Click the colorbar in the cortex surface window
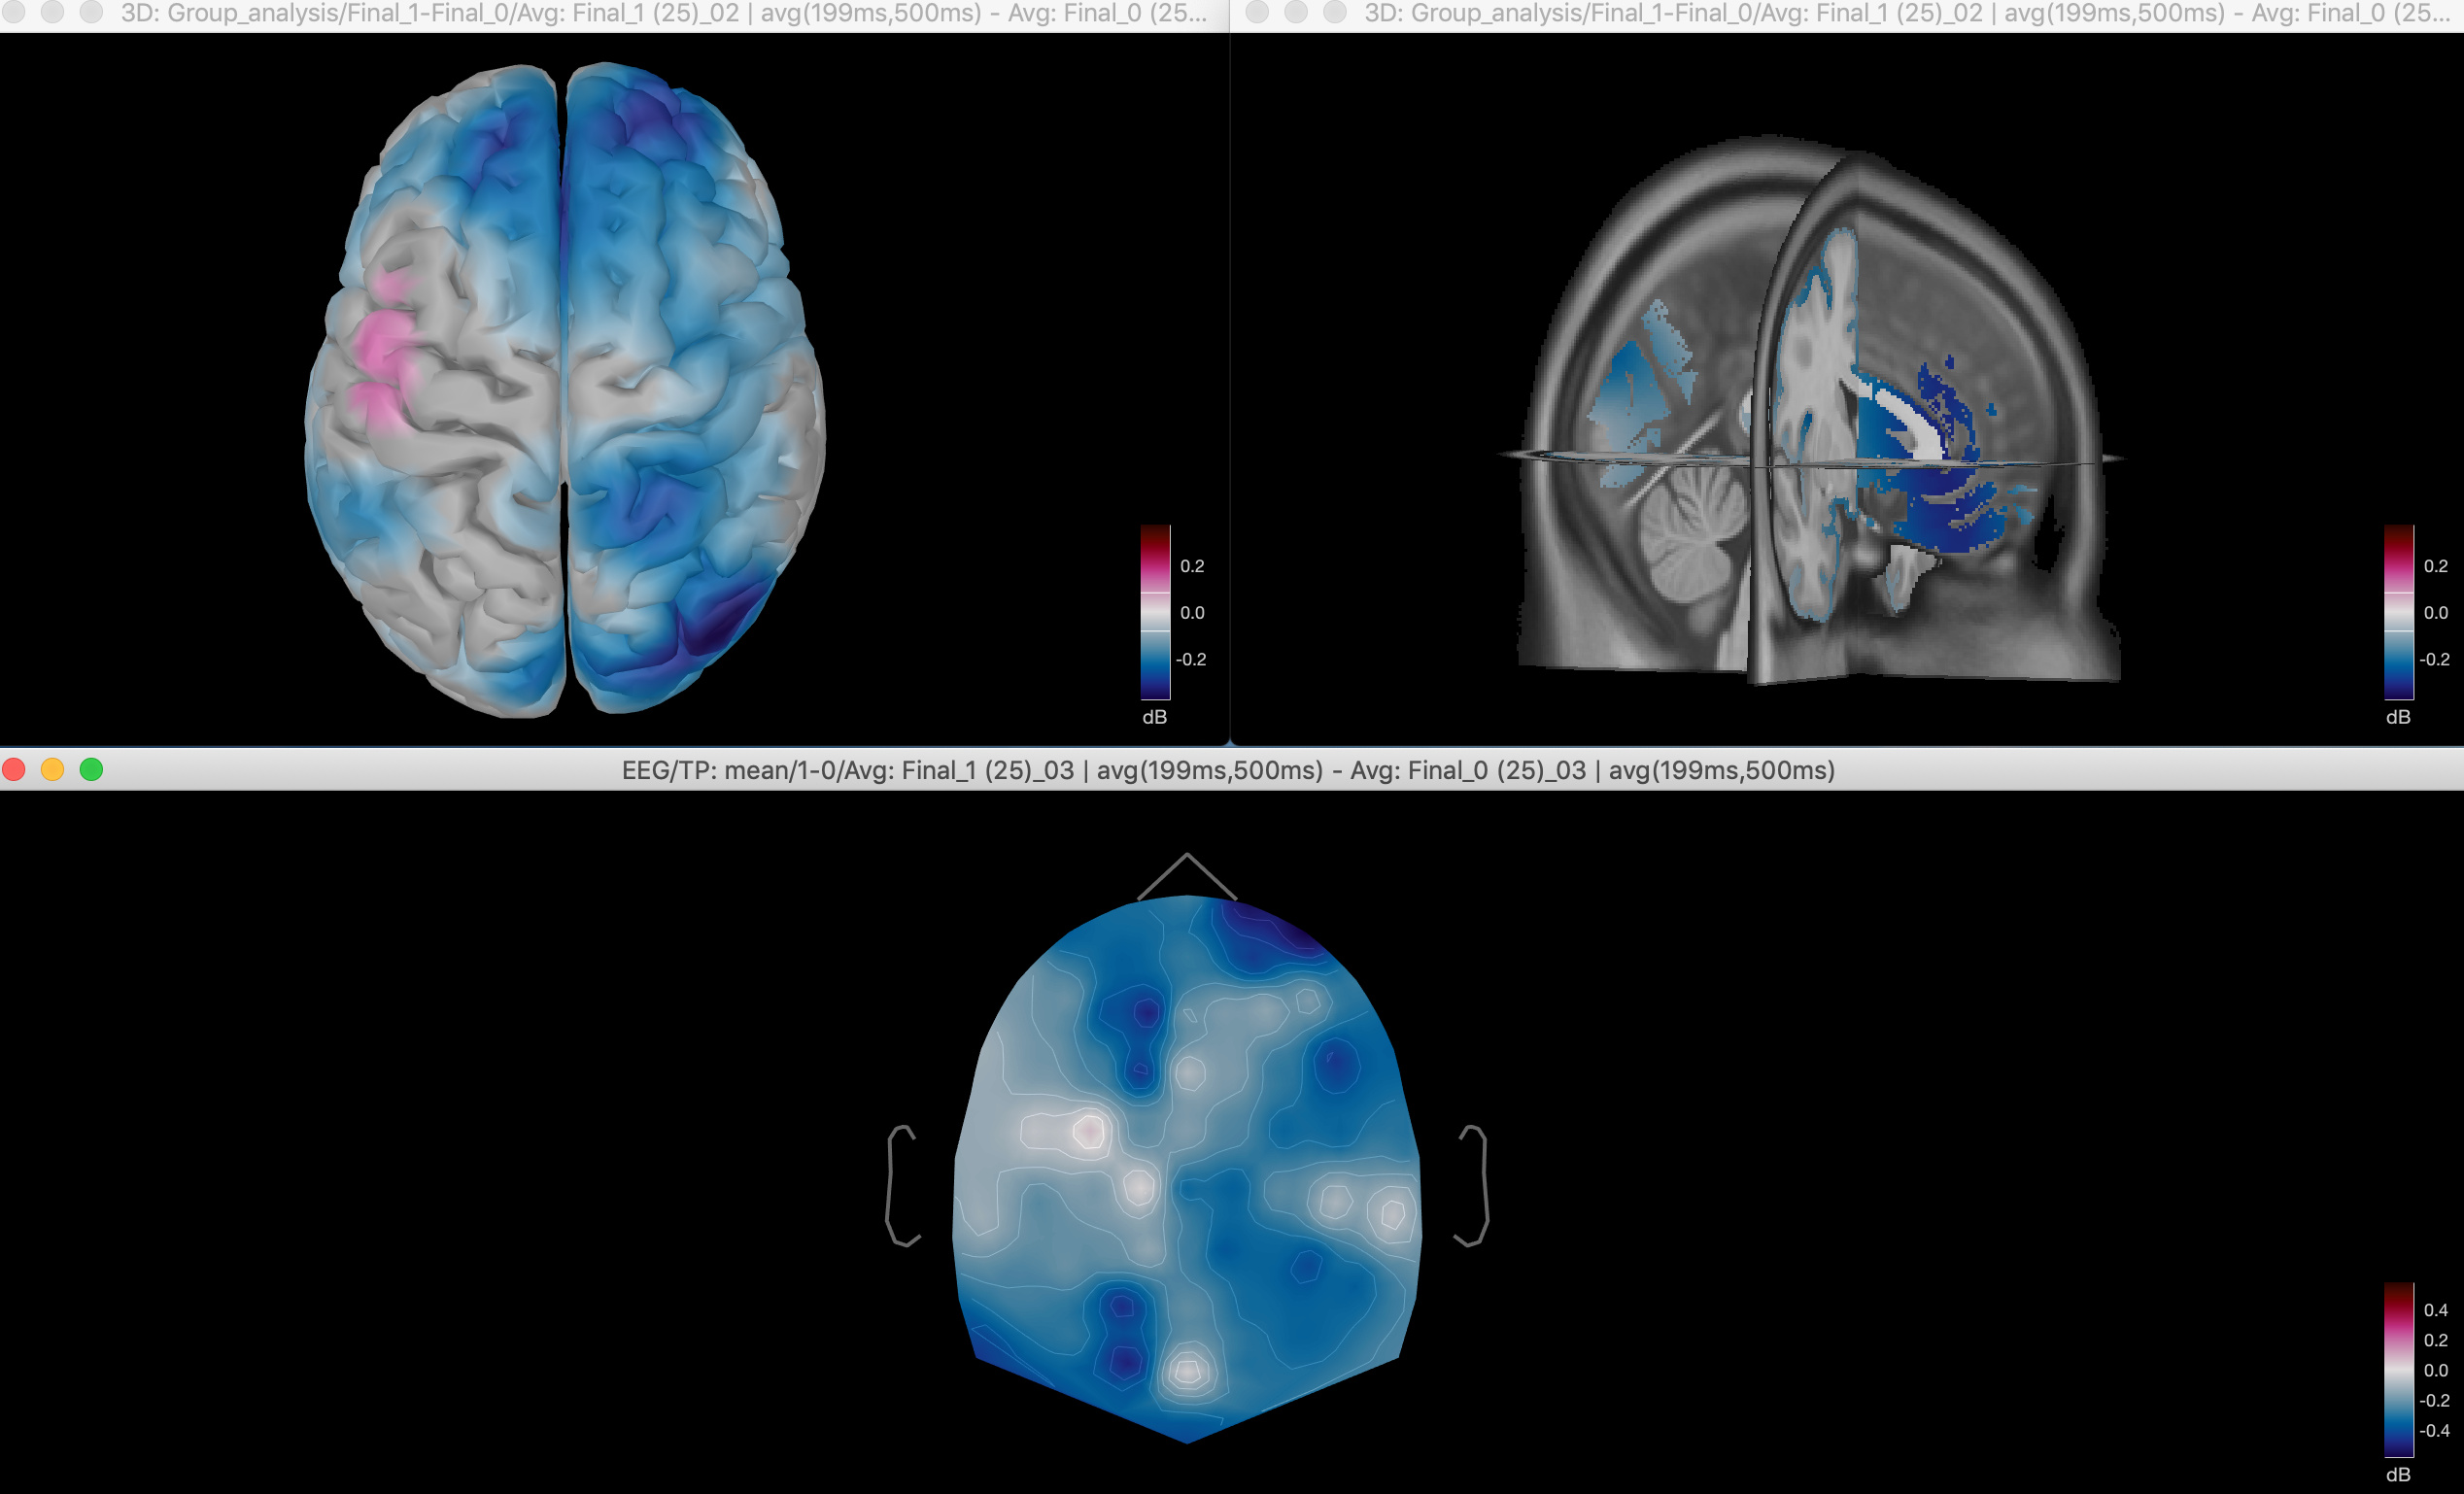Screen dimensions: 2464x1494 [x=1155, y=612]
